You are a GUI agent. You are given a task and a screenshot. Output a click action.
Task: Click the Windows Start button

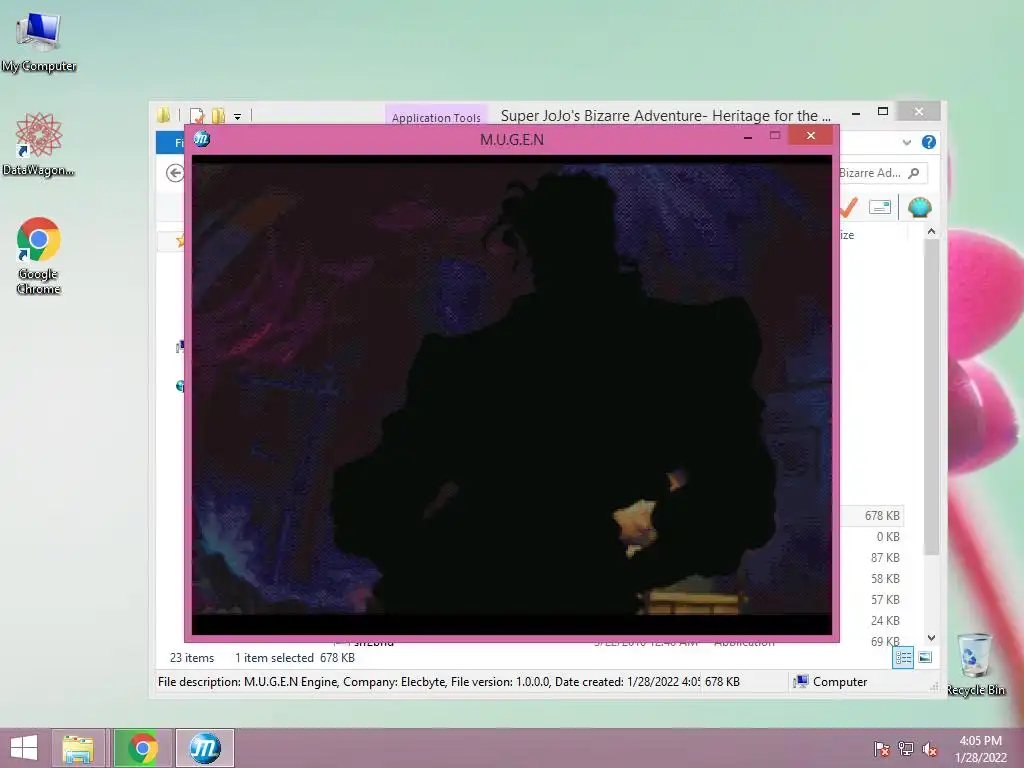pos(24,748)
